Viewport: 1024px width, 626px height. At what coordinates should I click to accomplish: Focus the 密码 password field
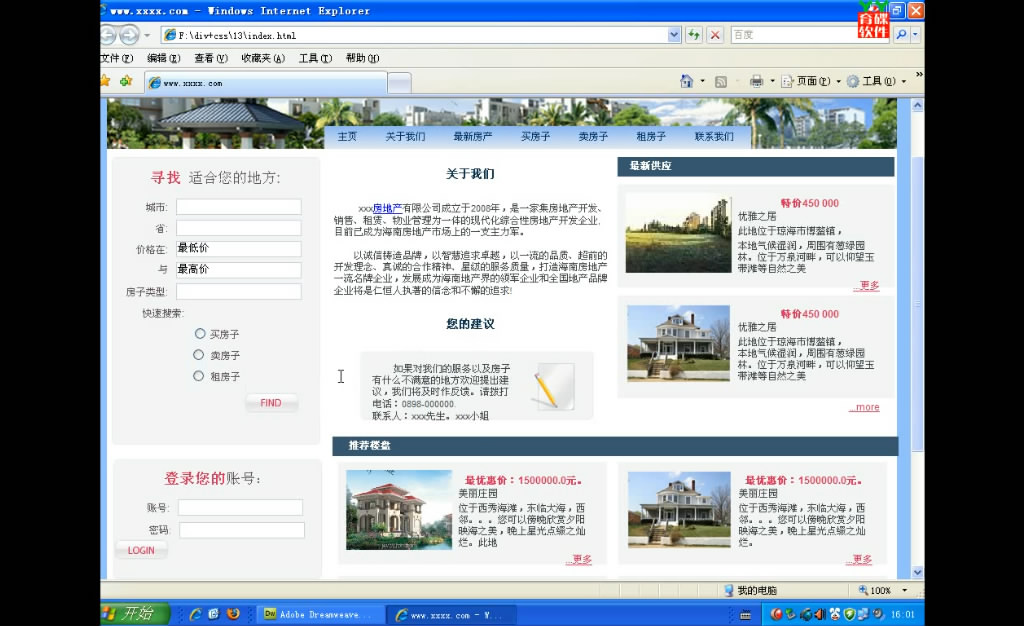(242, 530)
